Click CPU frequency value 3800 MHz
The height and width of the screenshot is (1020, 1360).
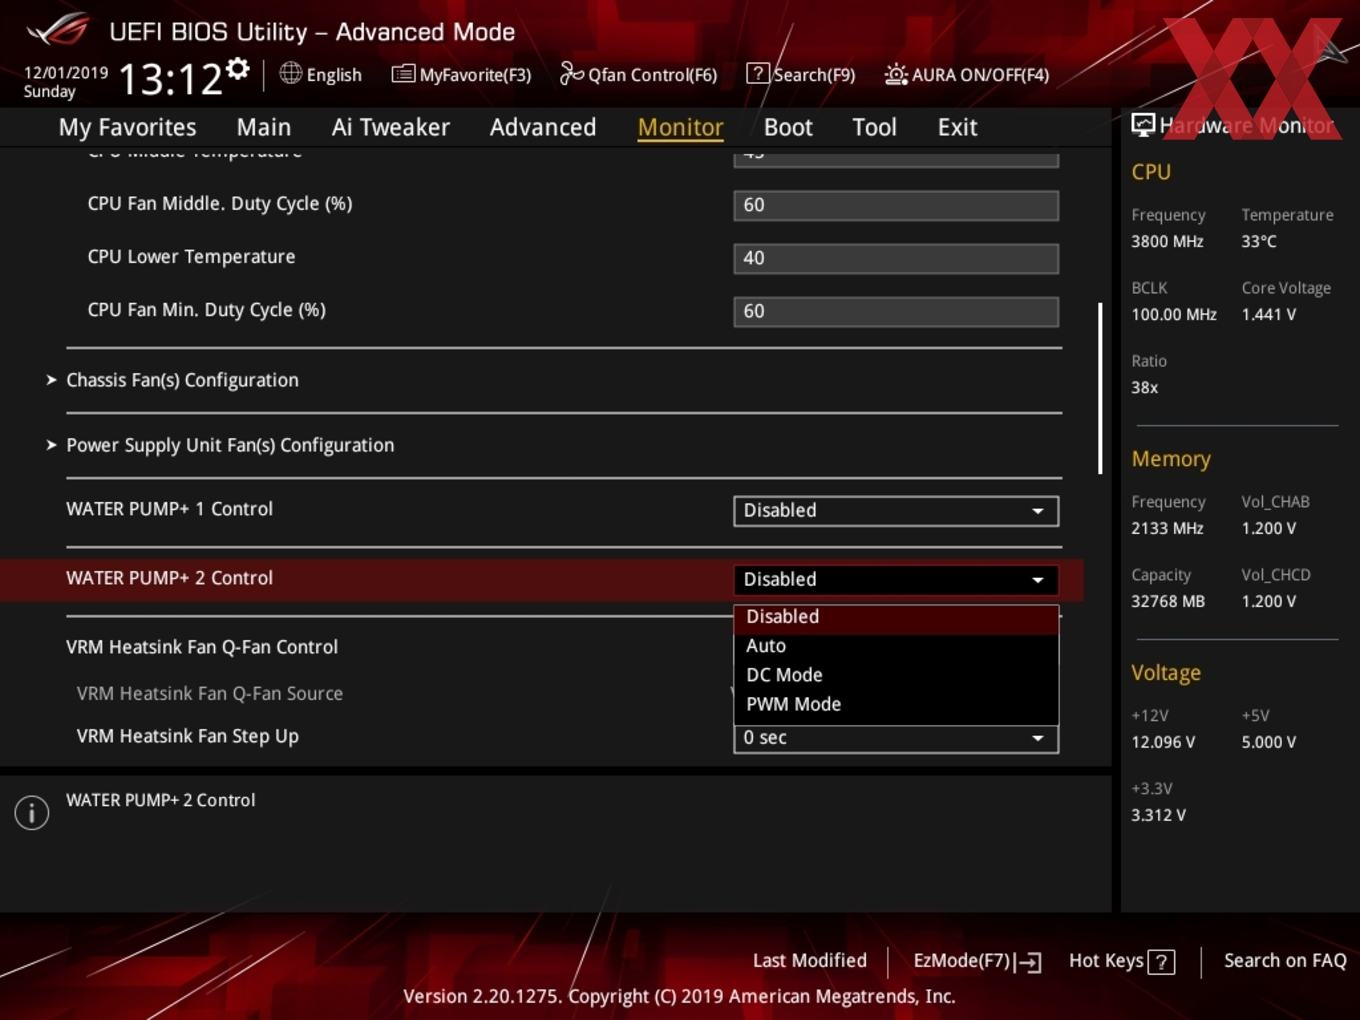tap(1167, 241)
